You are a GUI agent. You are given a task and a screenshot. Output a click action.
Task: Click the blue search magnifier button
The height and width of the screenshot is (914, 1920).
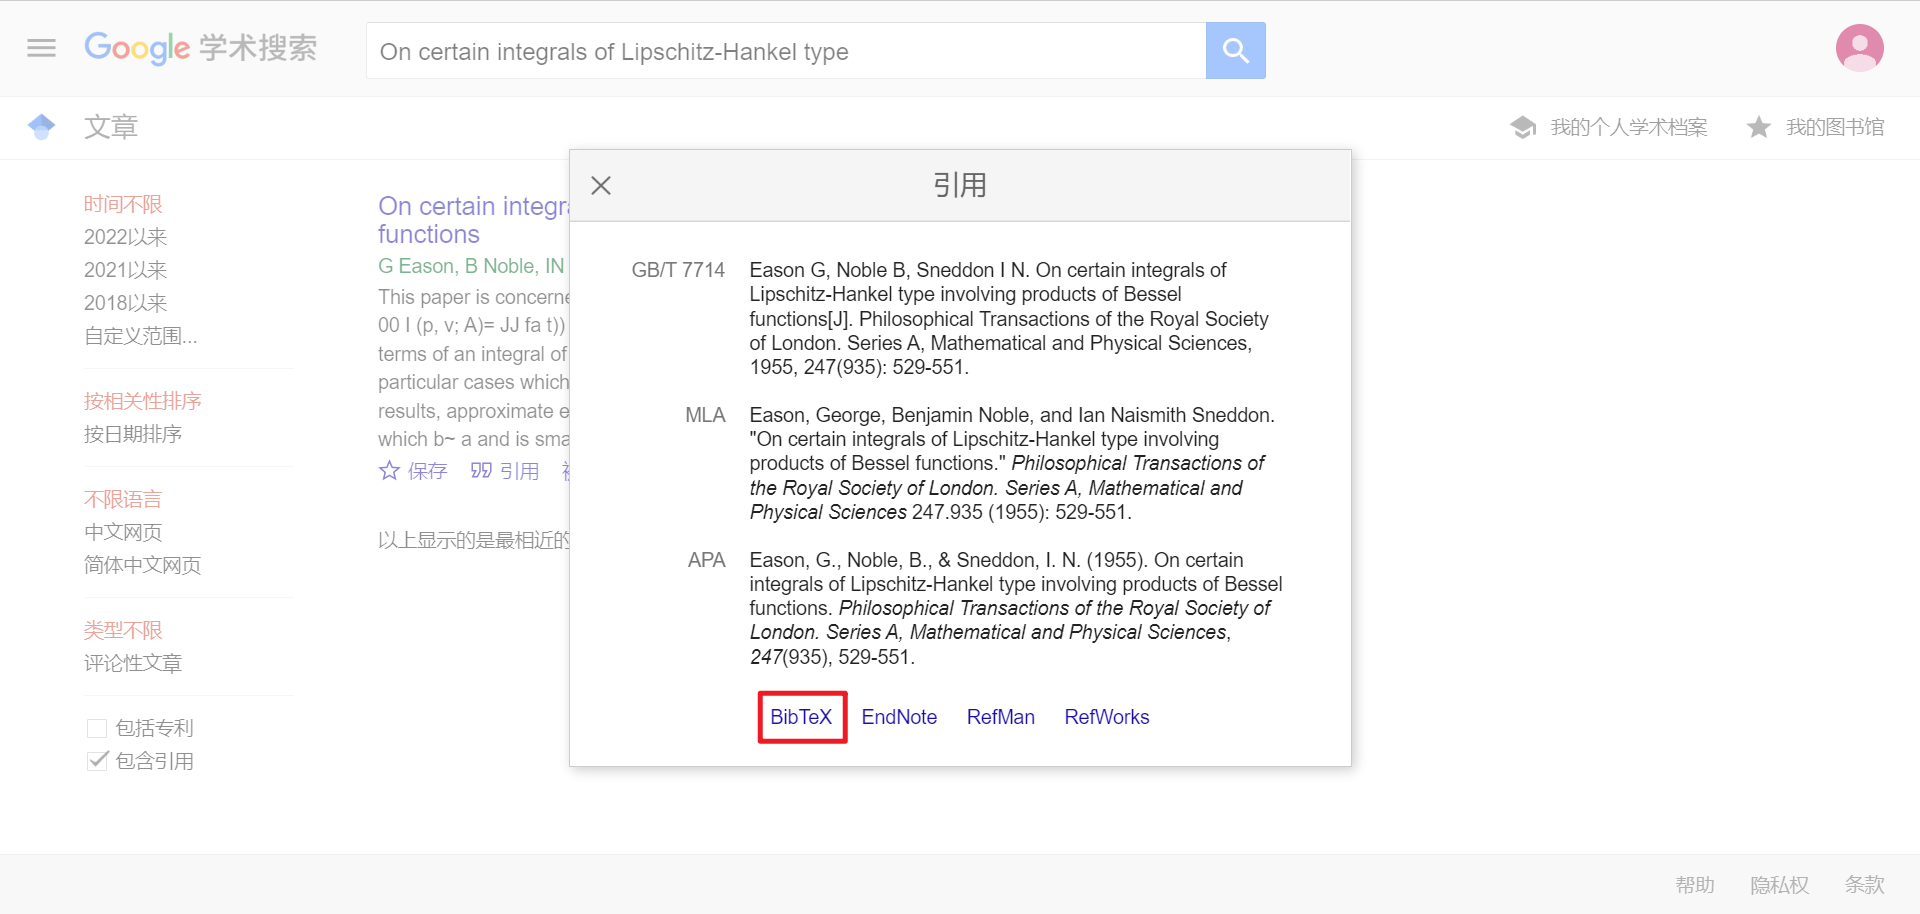pos(1235,50)
